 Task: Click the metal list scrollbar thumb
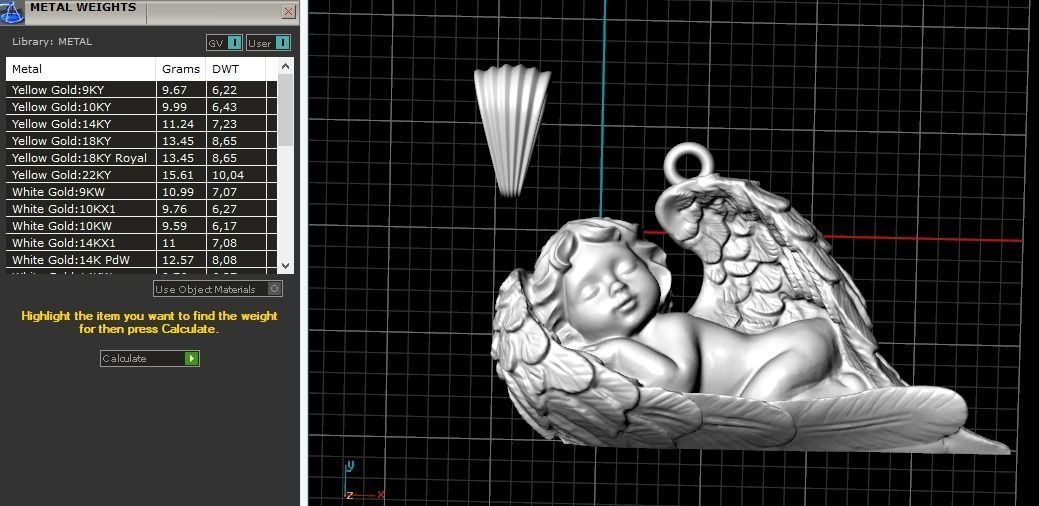285,110
